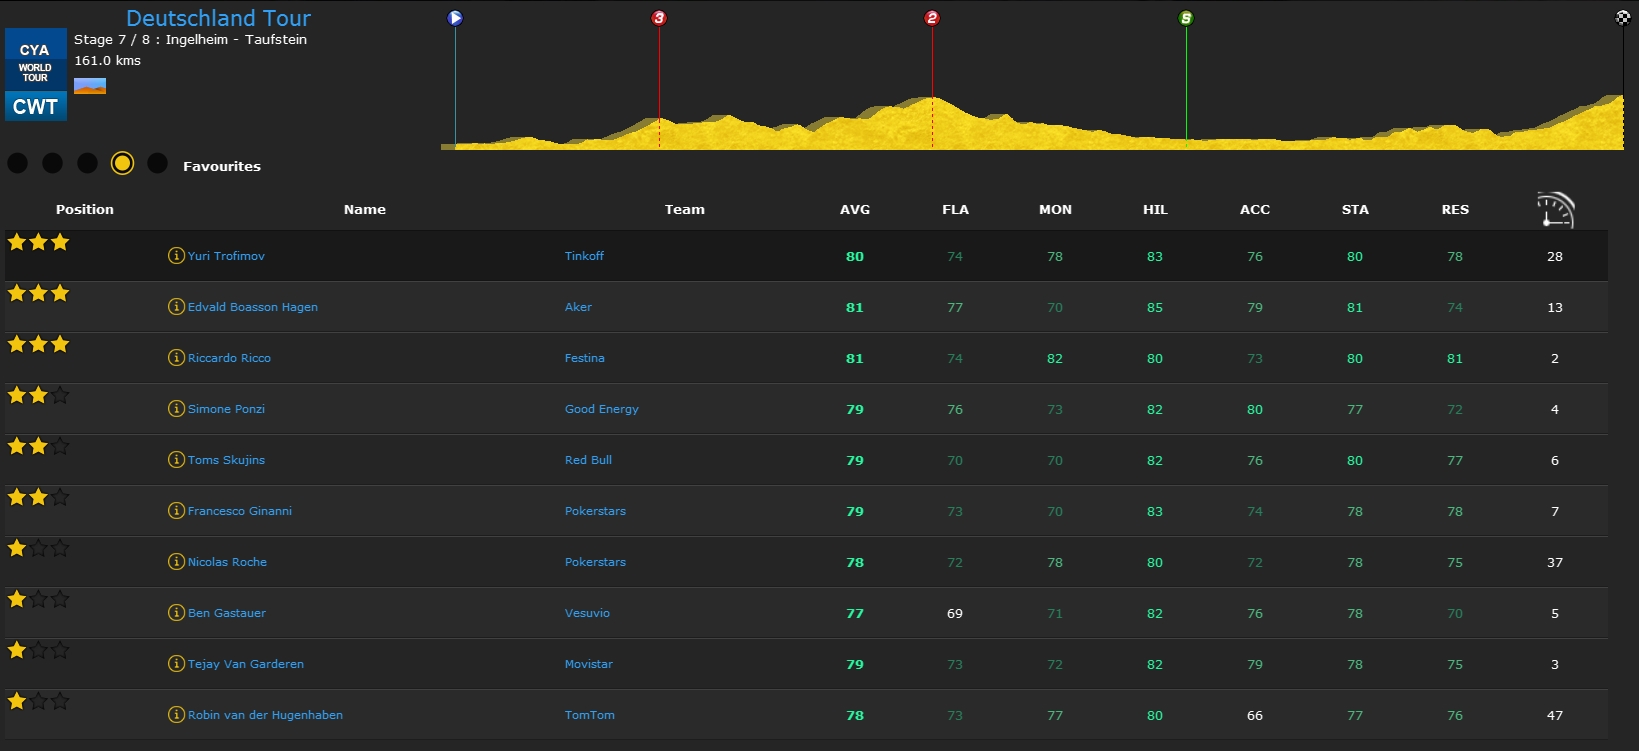Click three-star rating for Yuri Trofimov
Screen dimensions: 1639x751
point(38,242)
